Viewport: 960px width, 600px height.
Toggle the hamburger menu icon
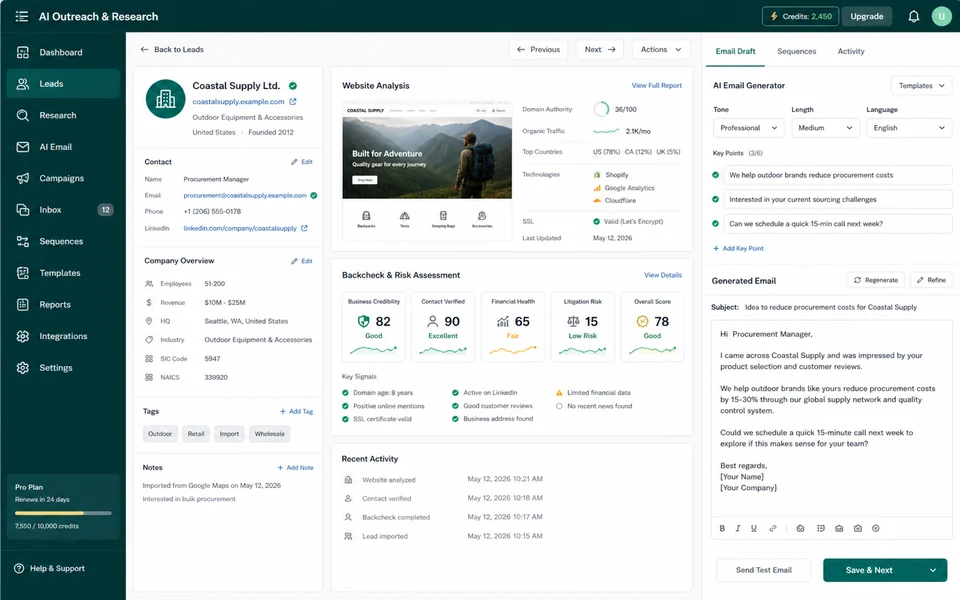click(x=22, y=17)
